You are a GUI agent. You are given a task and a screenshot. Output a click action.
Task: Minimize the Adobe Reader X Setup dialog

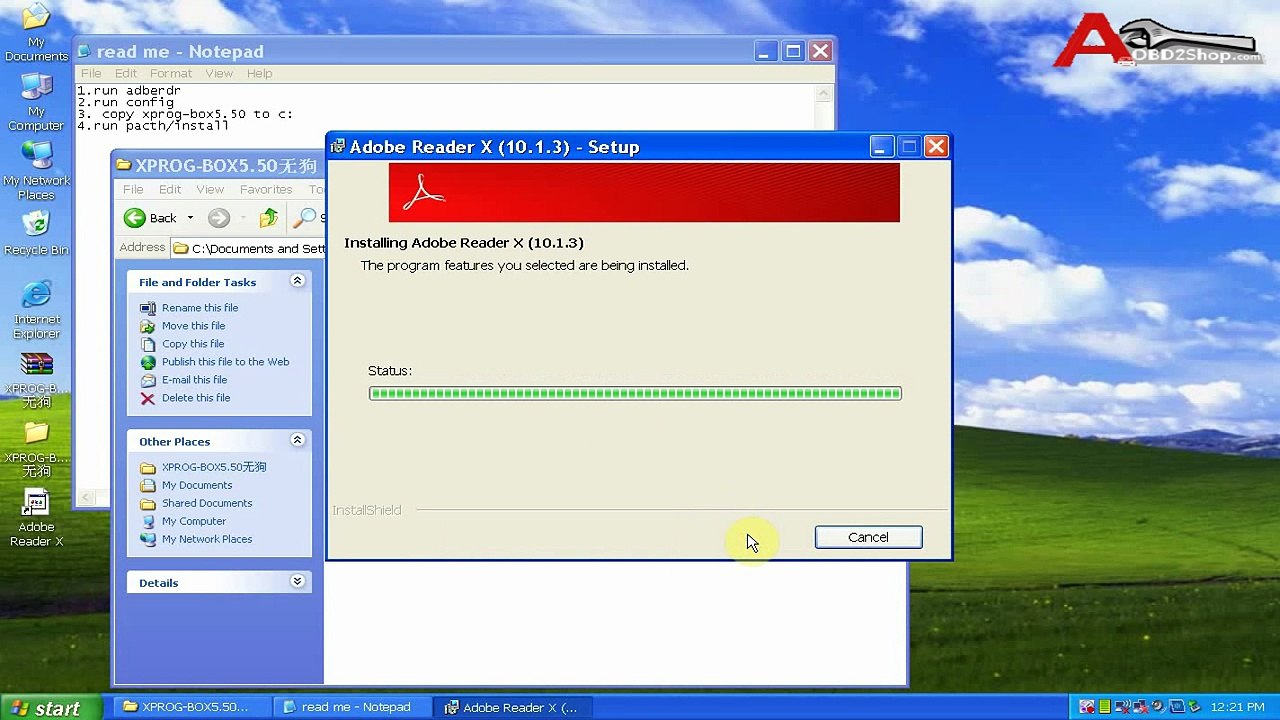pos(881,147)
